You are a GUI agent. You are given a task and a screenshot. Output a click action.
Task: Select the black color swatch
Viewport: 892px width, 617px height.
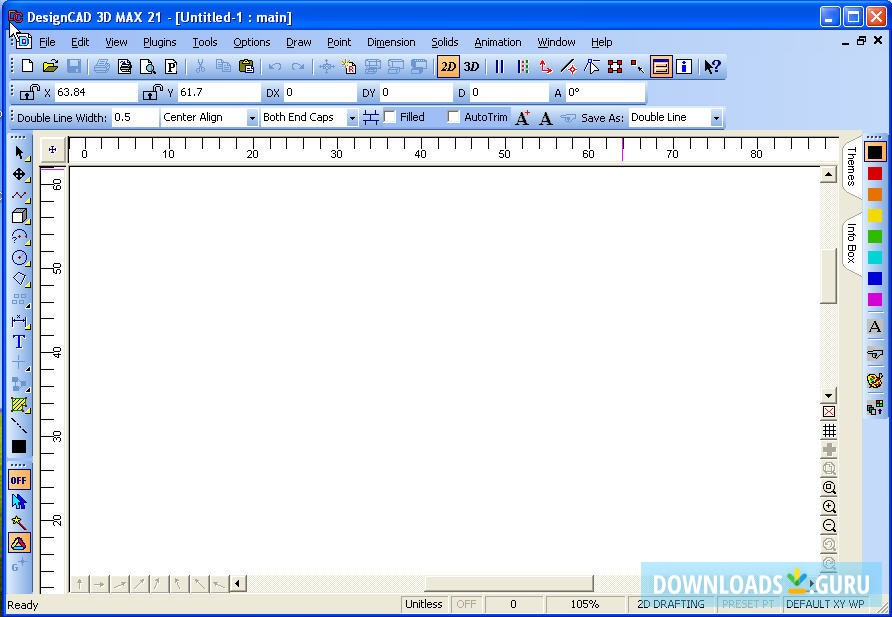[x=874, y=152]
